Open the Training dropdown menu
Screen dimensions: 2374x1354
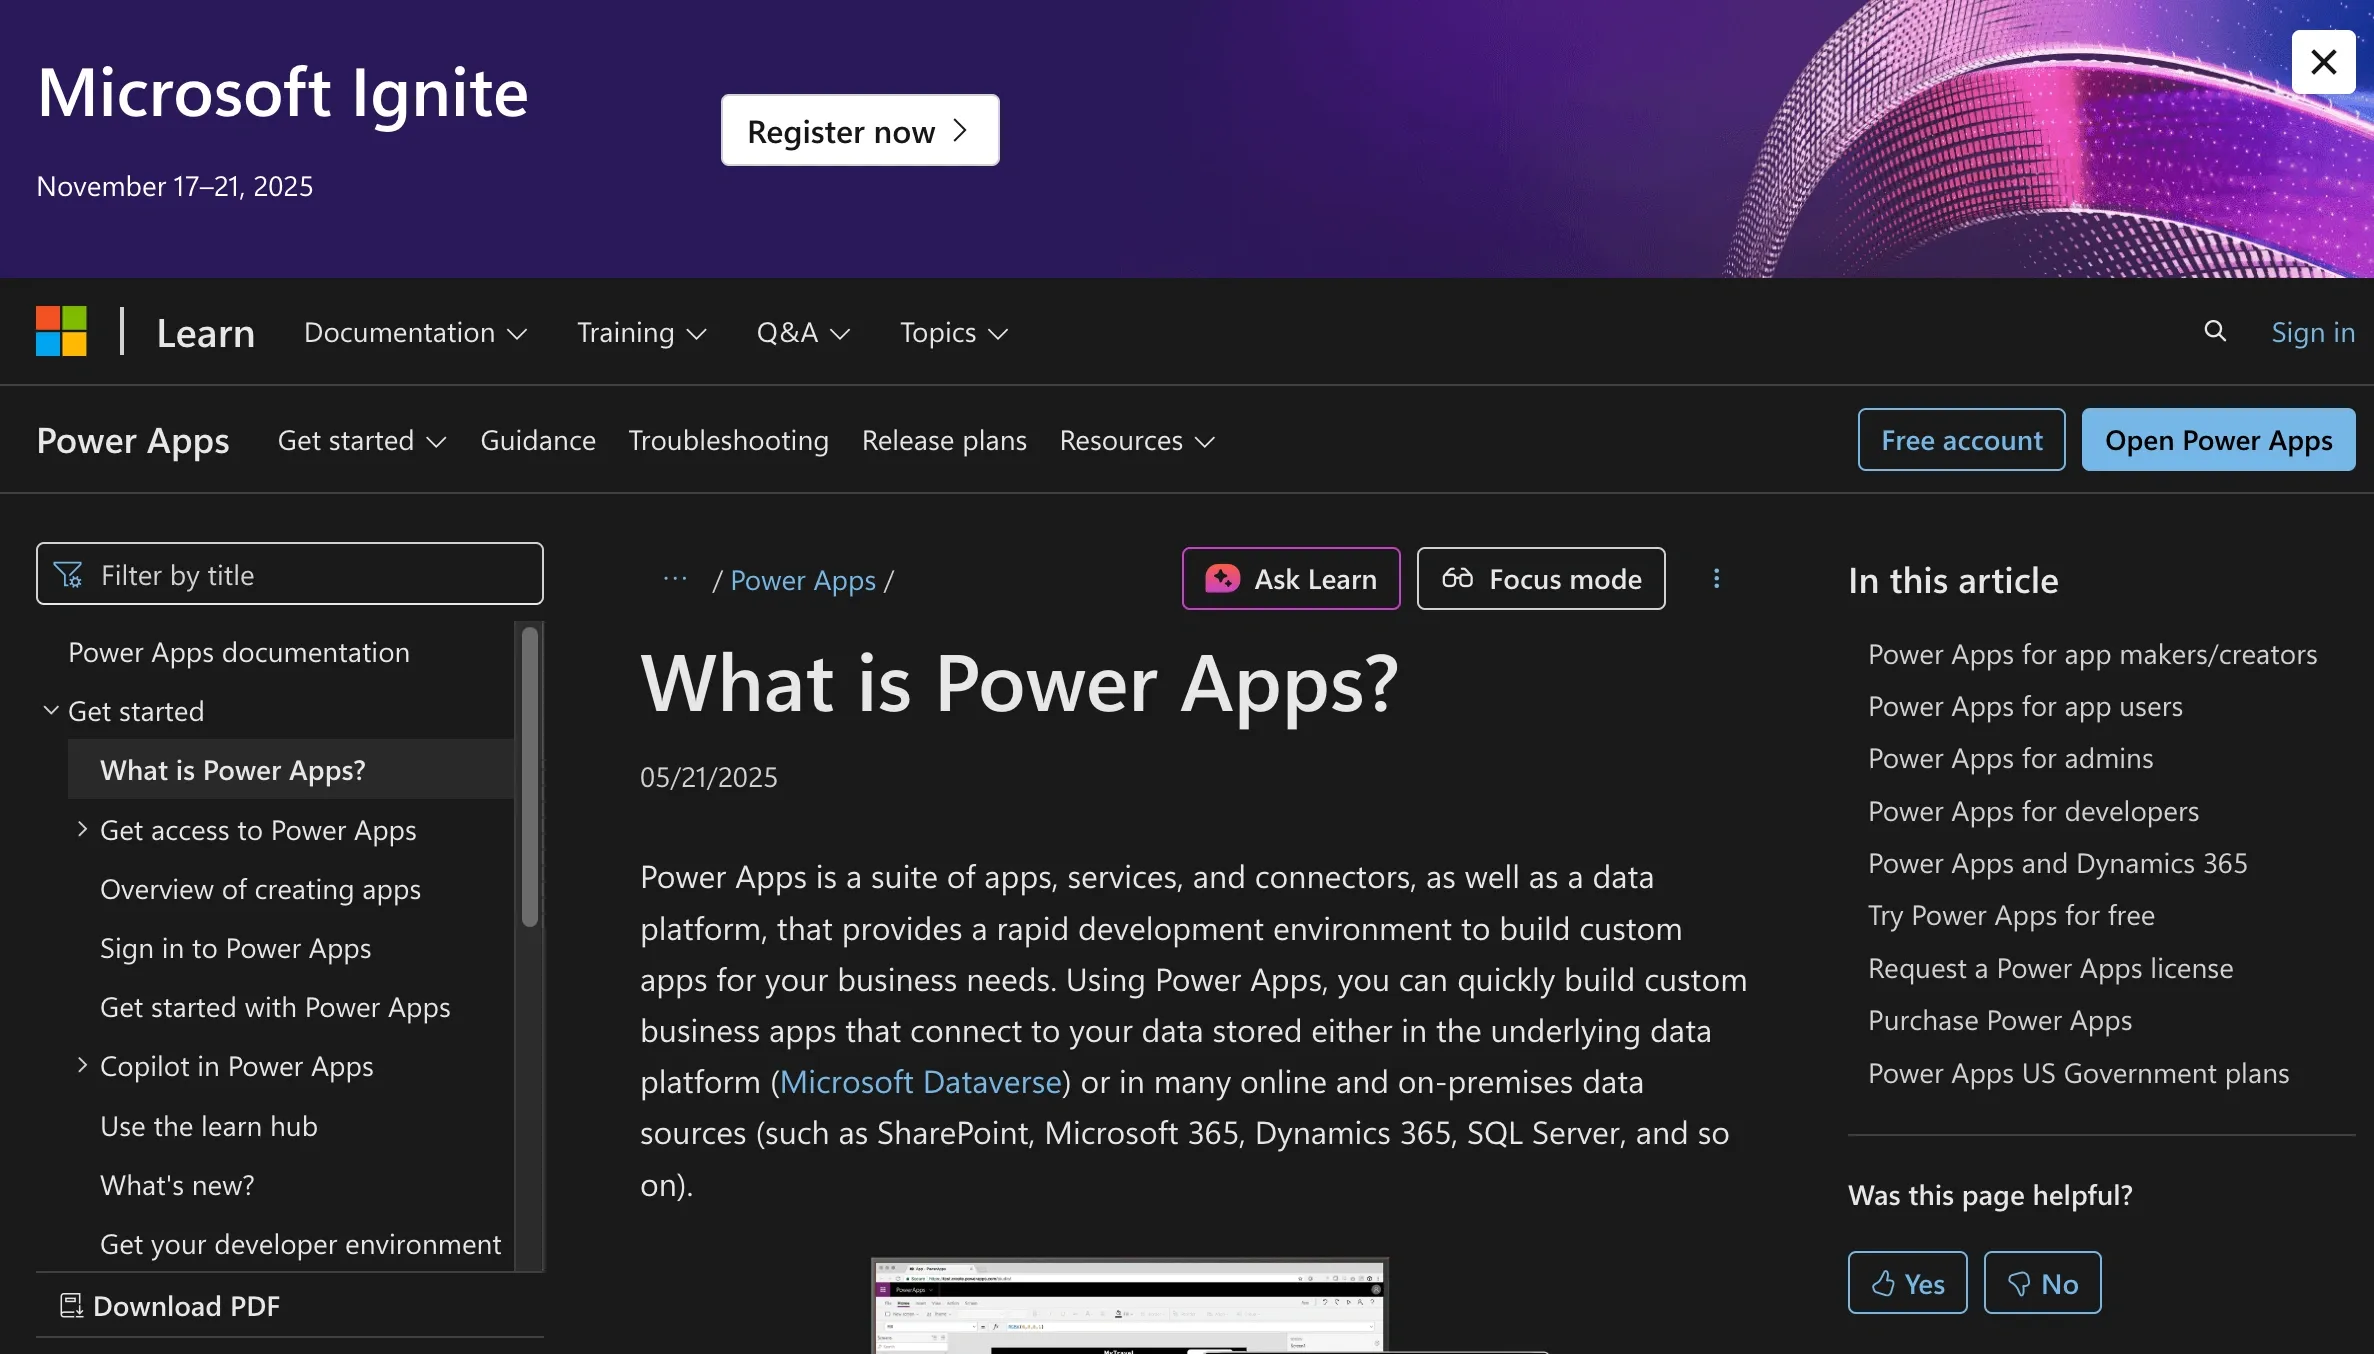tap(640, 332)
